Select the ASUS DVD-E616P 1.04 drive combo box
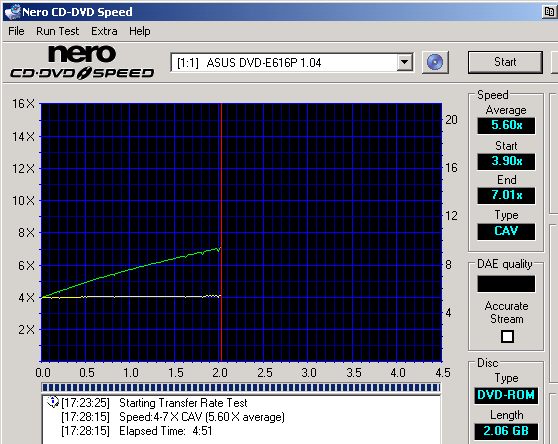This screenshot has width=558, height=444. point(292,63)
